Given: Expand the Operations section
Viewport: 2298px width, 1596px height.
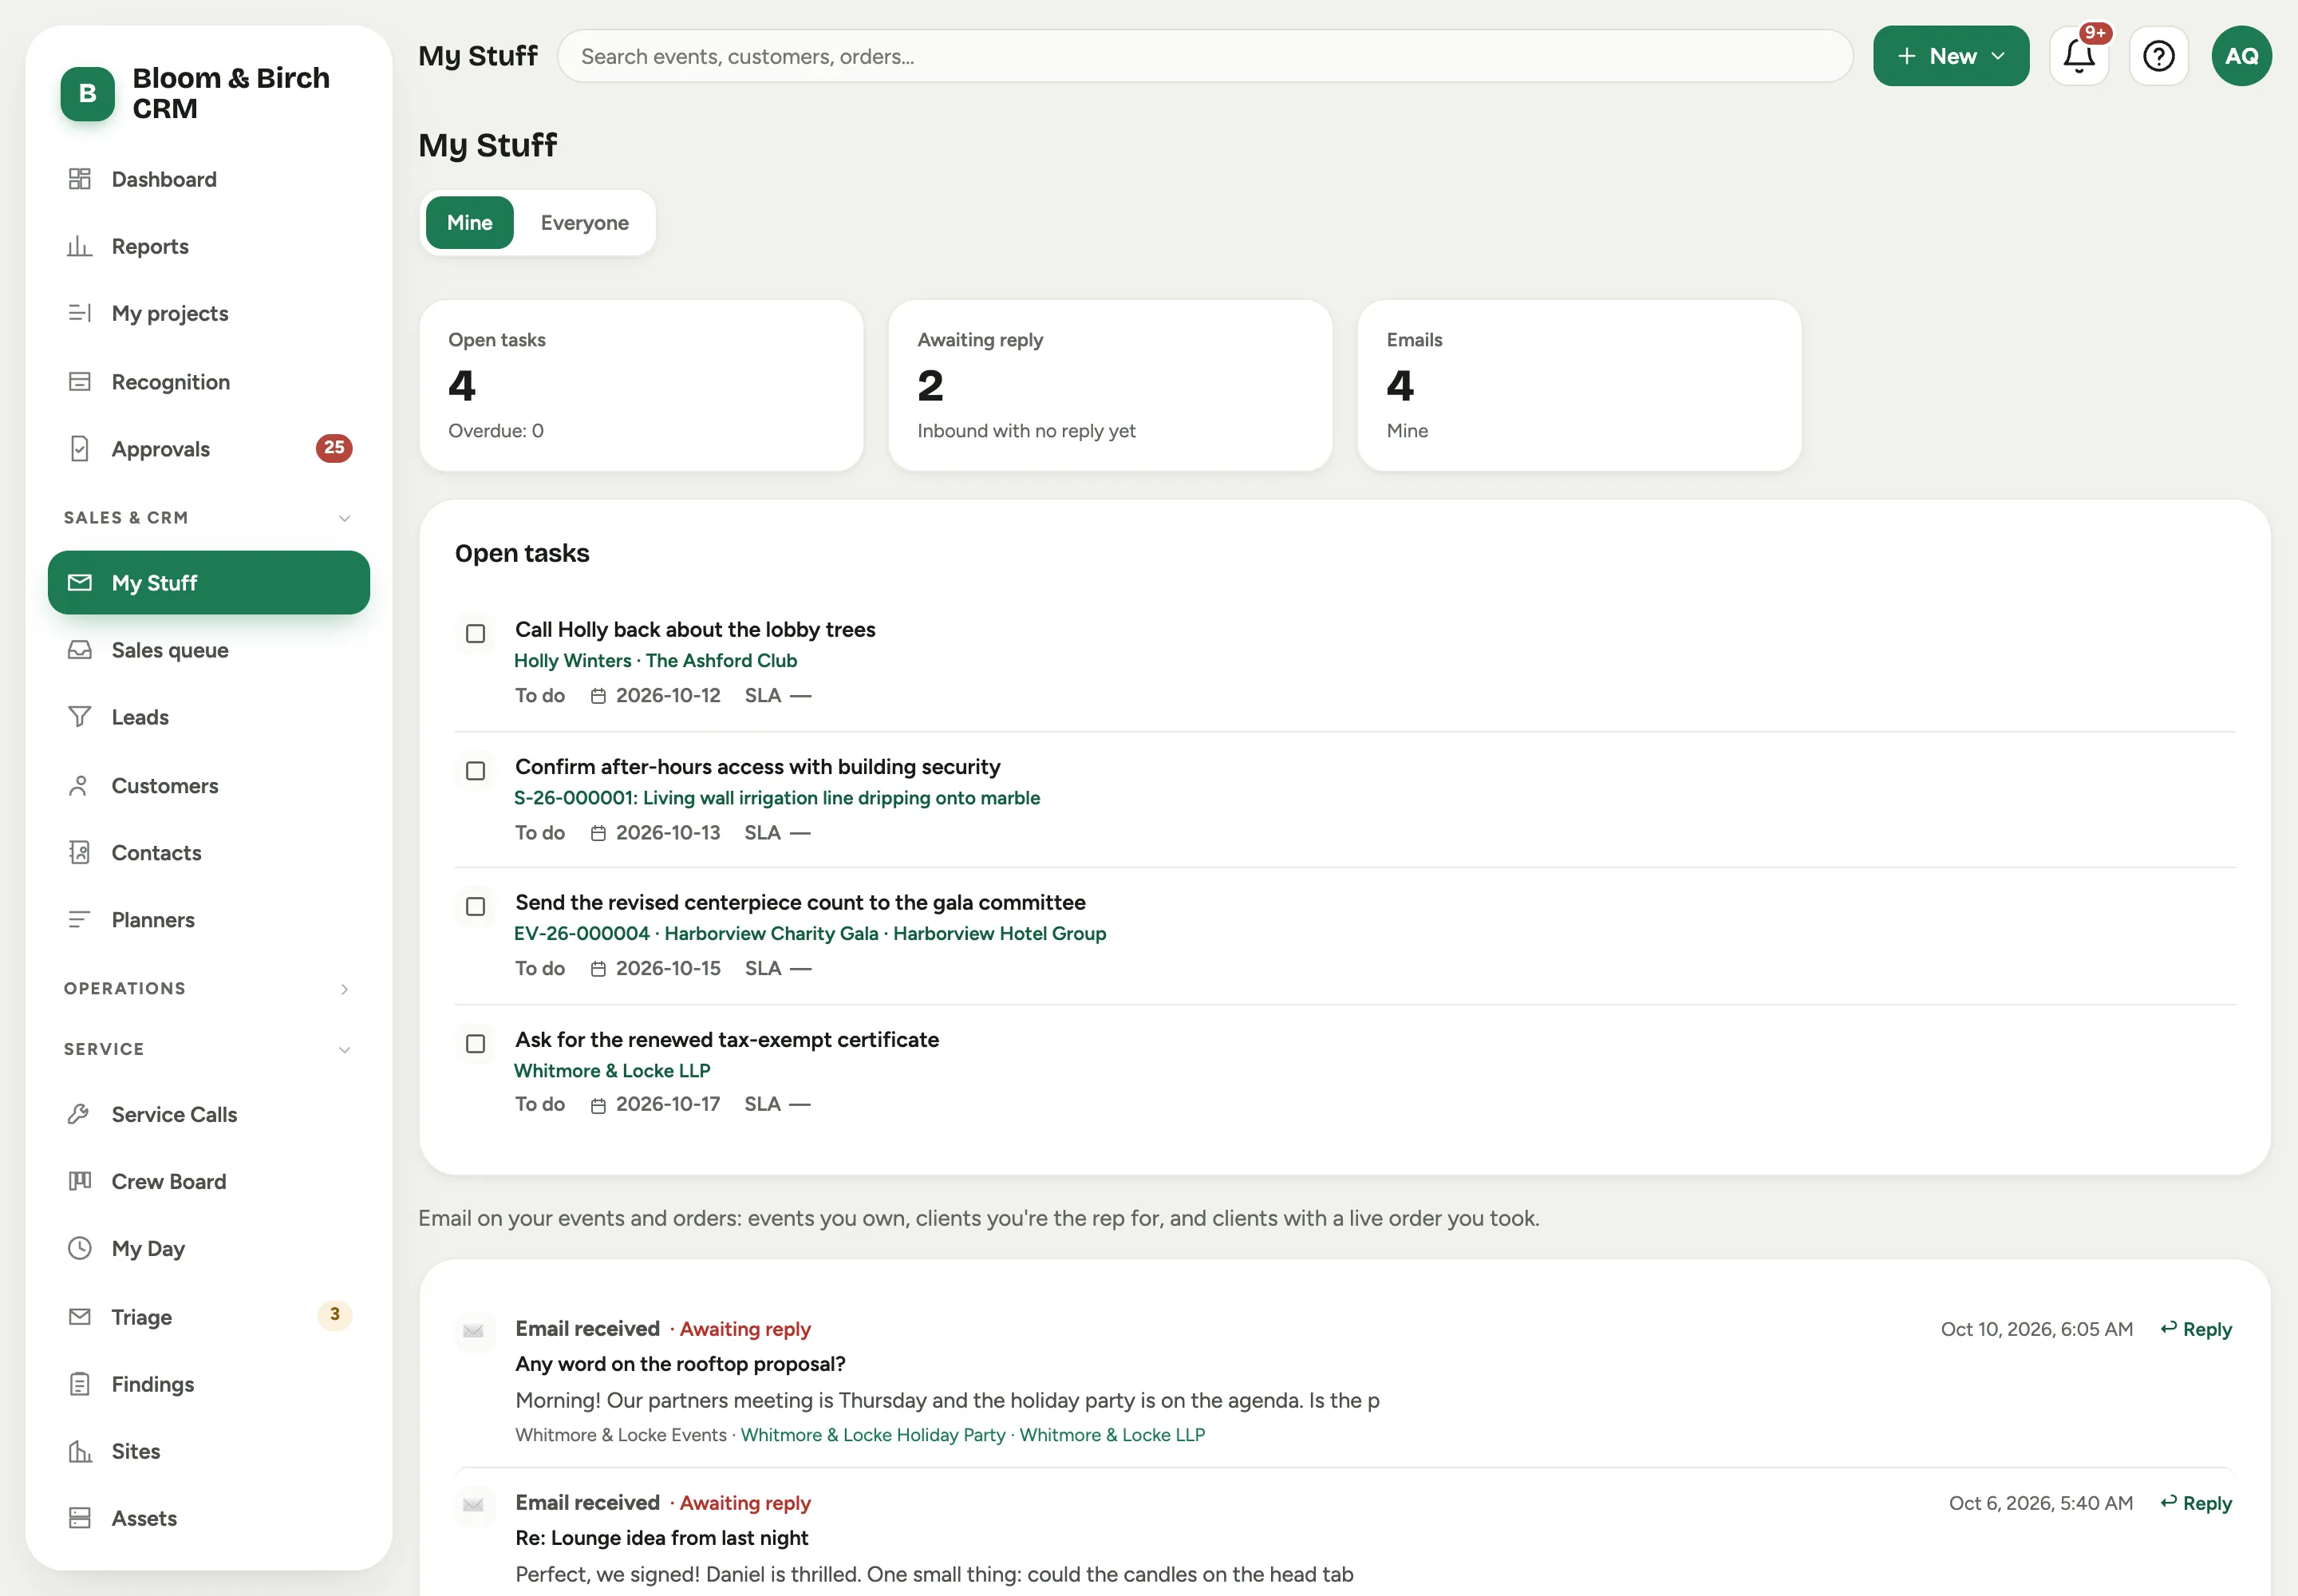Looking at the screenshot, I should [209, 988].
